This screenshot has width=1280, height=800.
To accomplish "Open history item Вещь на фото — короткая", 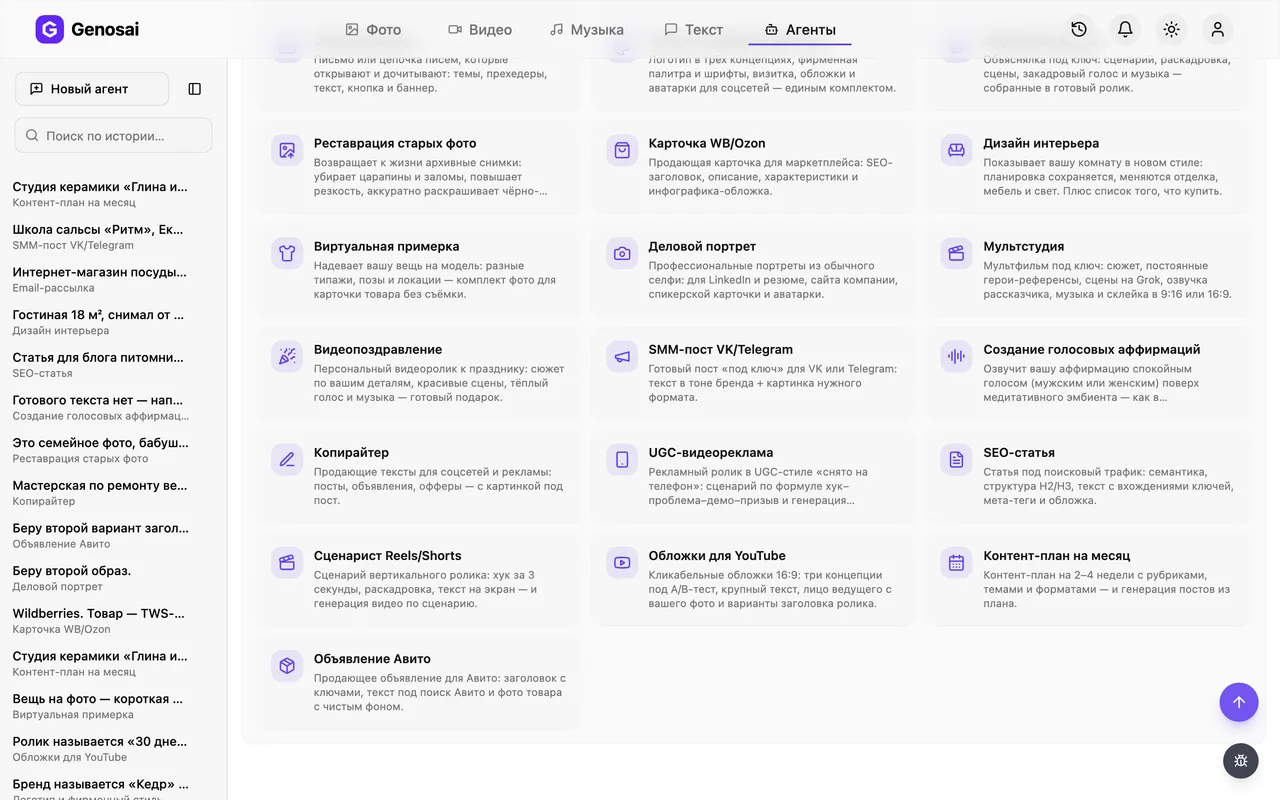I will click(100, 706).
